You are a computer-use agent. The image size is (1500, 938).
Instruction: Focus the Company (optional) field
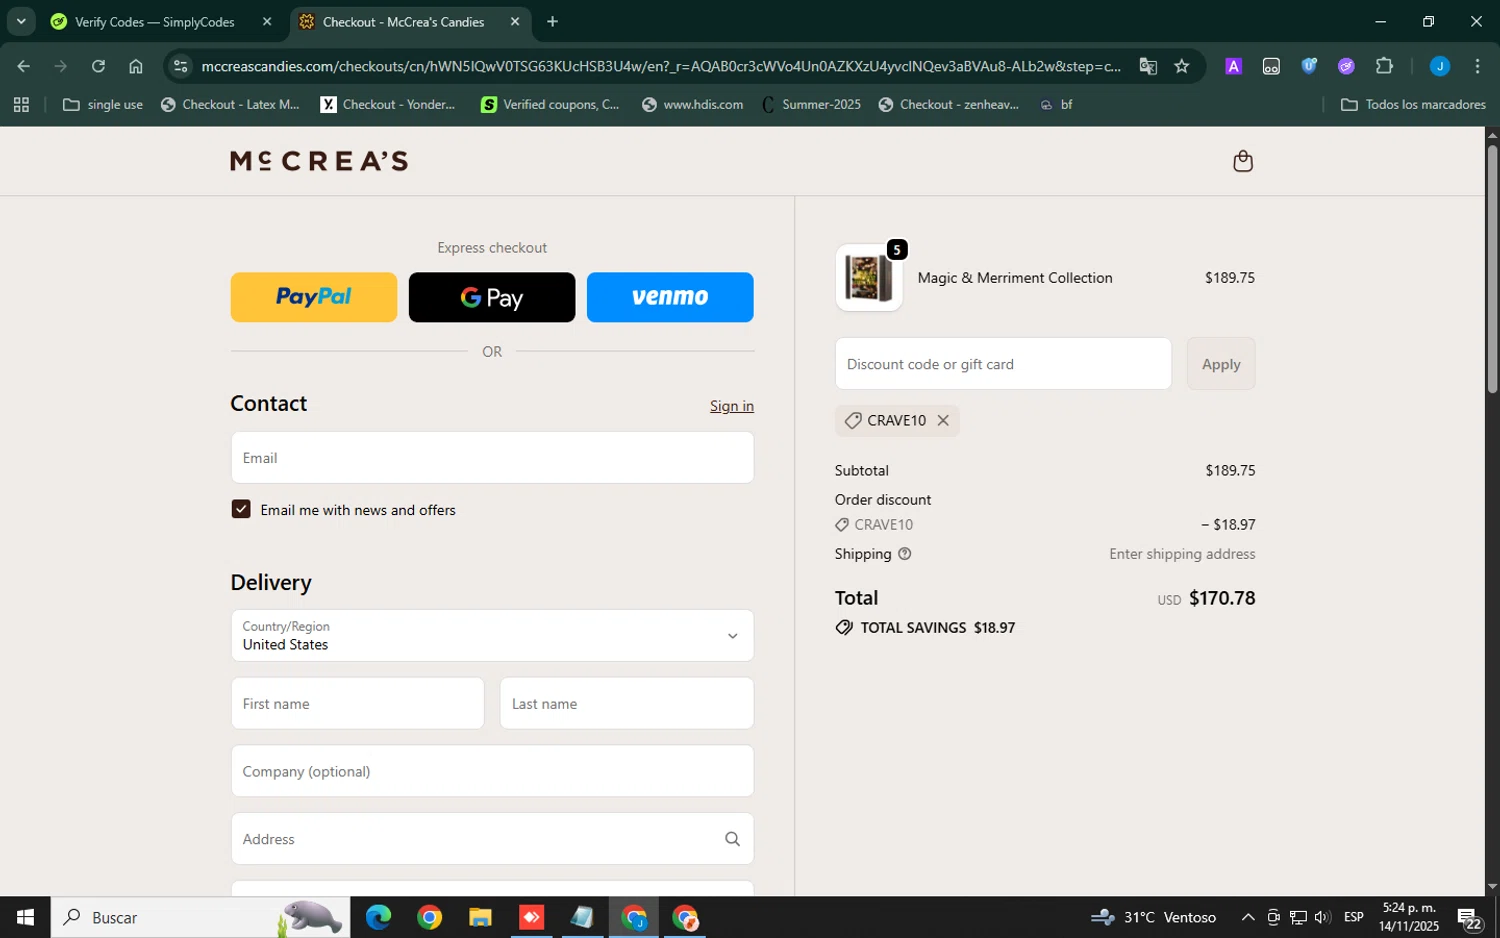[x=492, y=771]
